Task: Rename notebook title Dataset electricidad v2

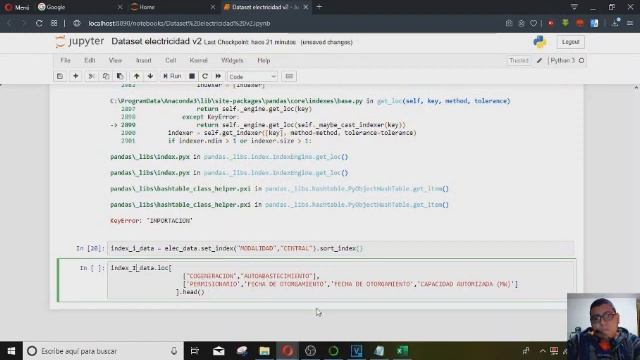Action: point(156,42)
